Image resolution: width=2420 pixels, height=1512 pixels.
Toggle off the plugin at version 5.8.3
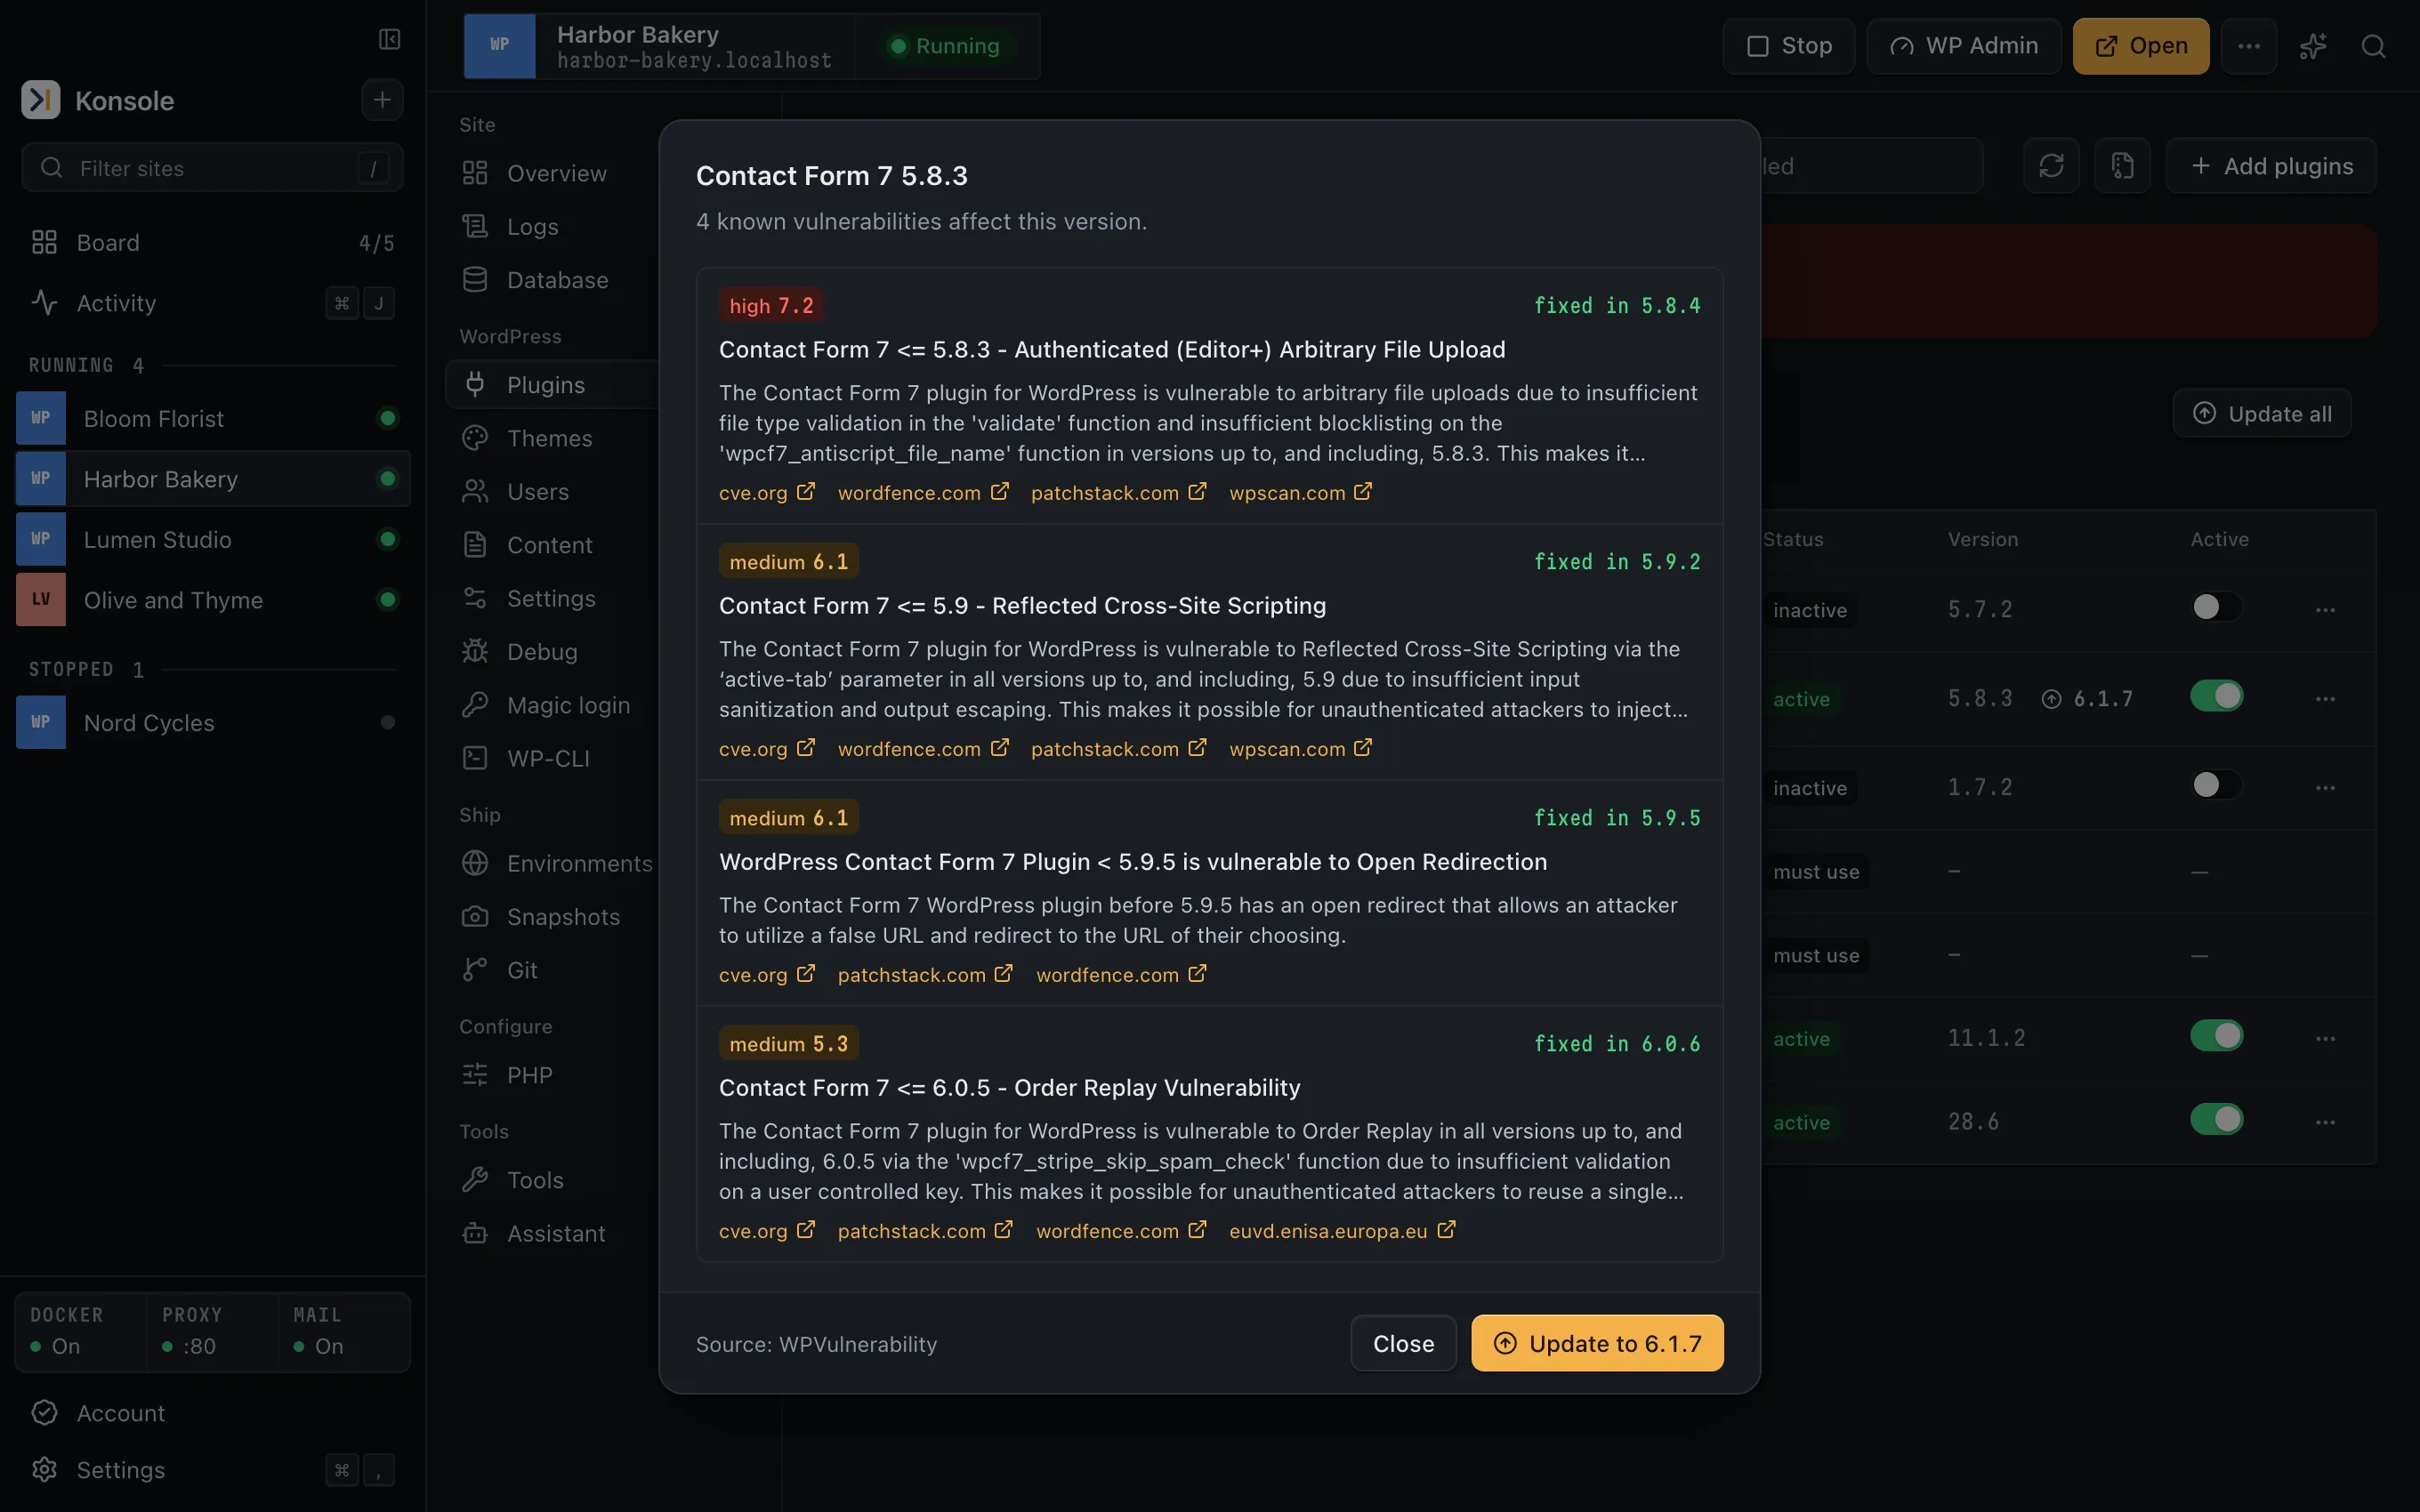pos(2216,696)
